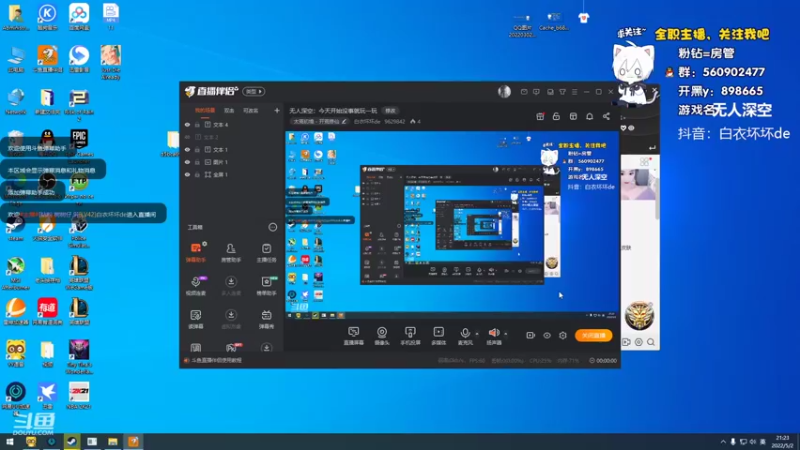Image resolution: width=800 pixels, height=450 pixels.
Task: Toggle the lock on the 文本 1 source
Action: click(x=197, y=149)
